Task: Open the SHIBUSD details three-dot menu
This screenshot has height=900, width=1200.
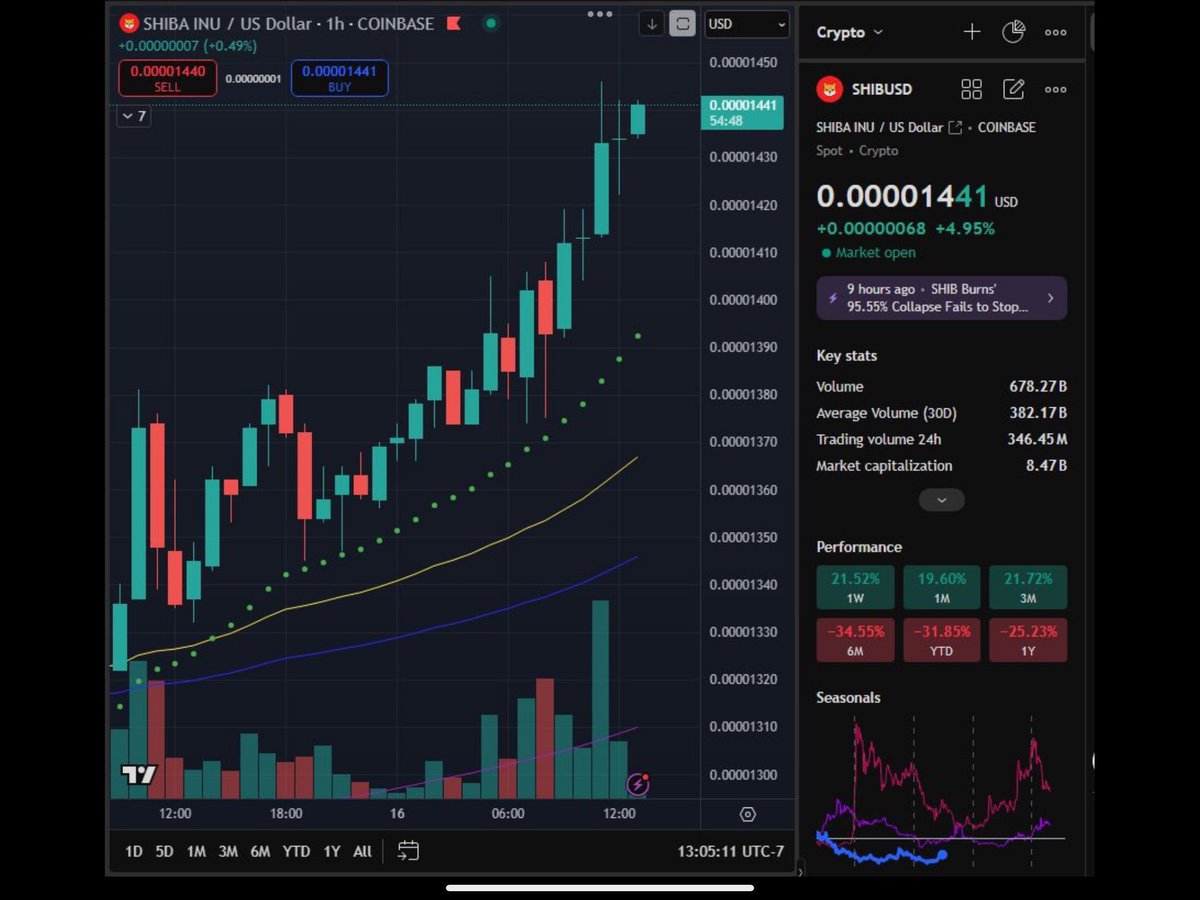Action: pyautogui.click(x=1055, y=90)
